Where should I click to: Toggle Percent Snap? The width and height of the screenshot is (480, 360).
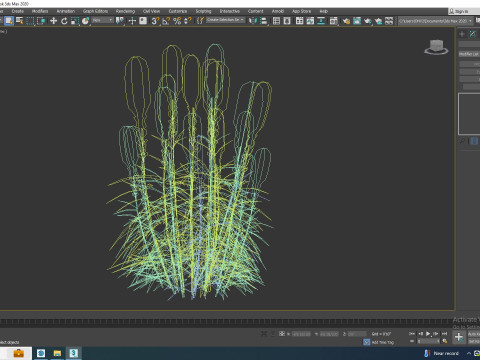pos(177,21)
